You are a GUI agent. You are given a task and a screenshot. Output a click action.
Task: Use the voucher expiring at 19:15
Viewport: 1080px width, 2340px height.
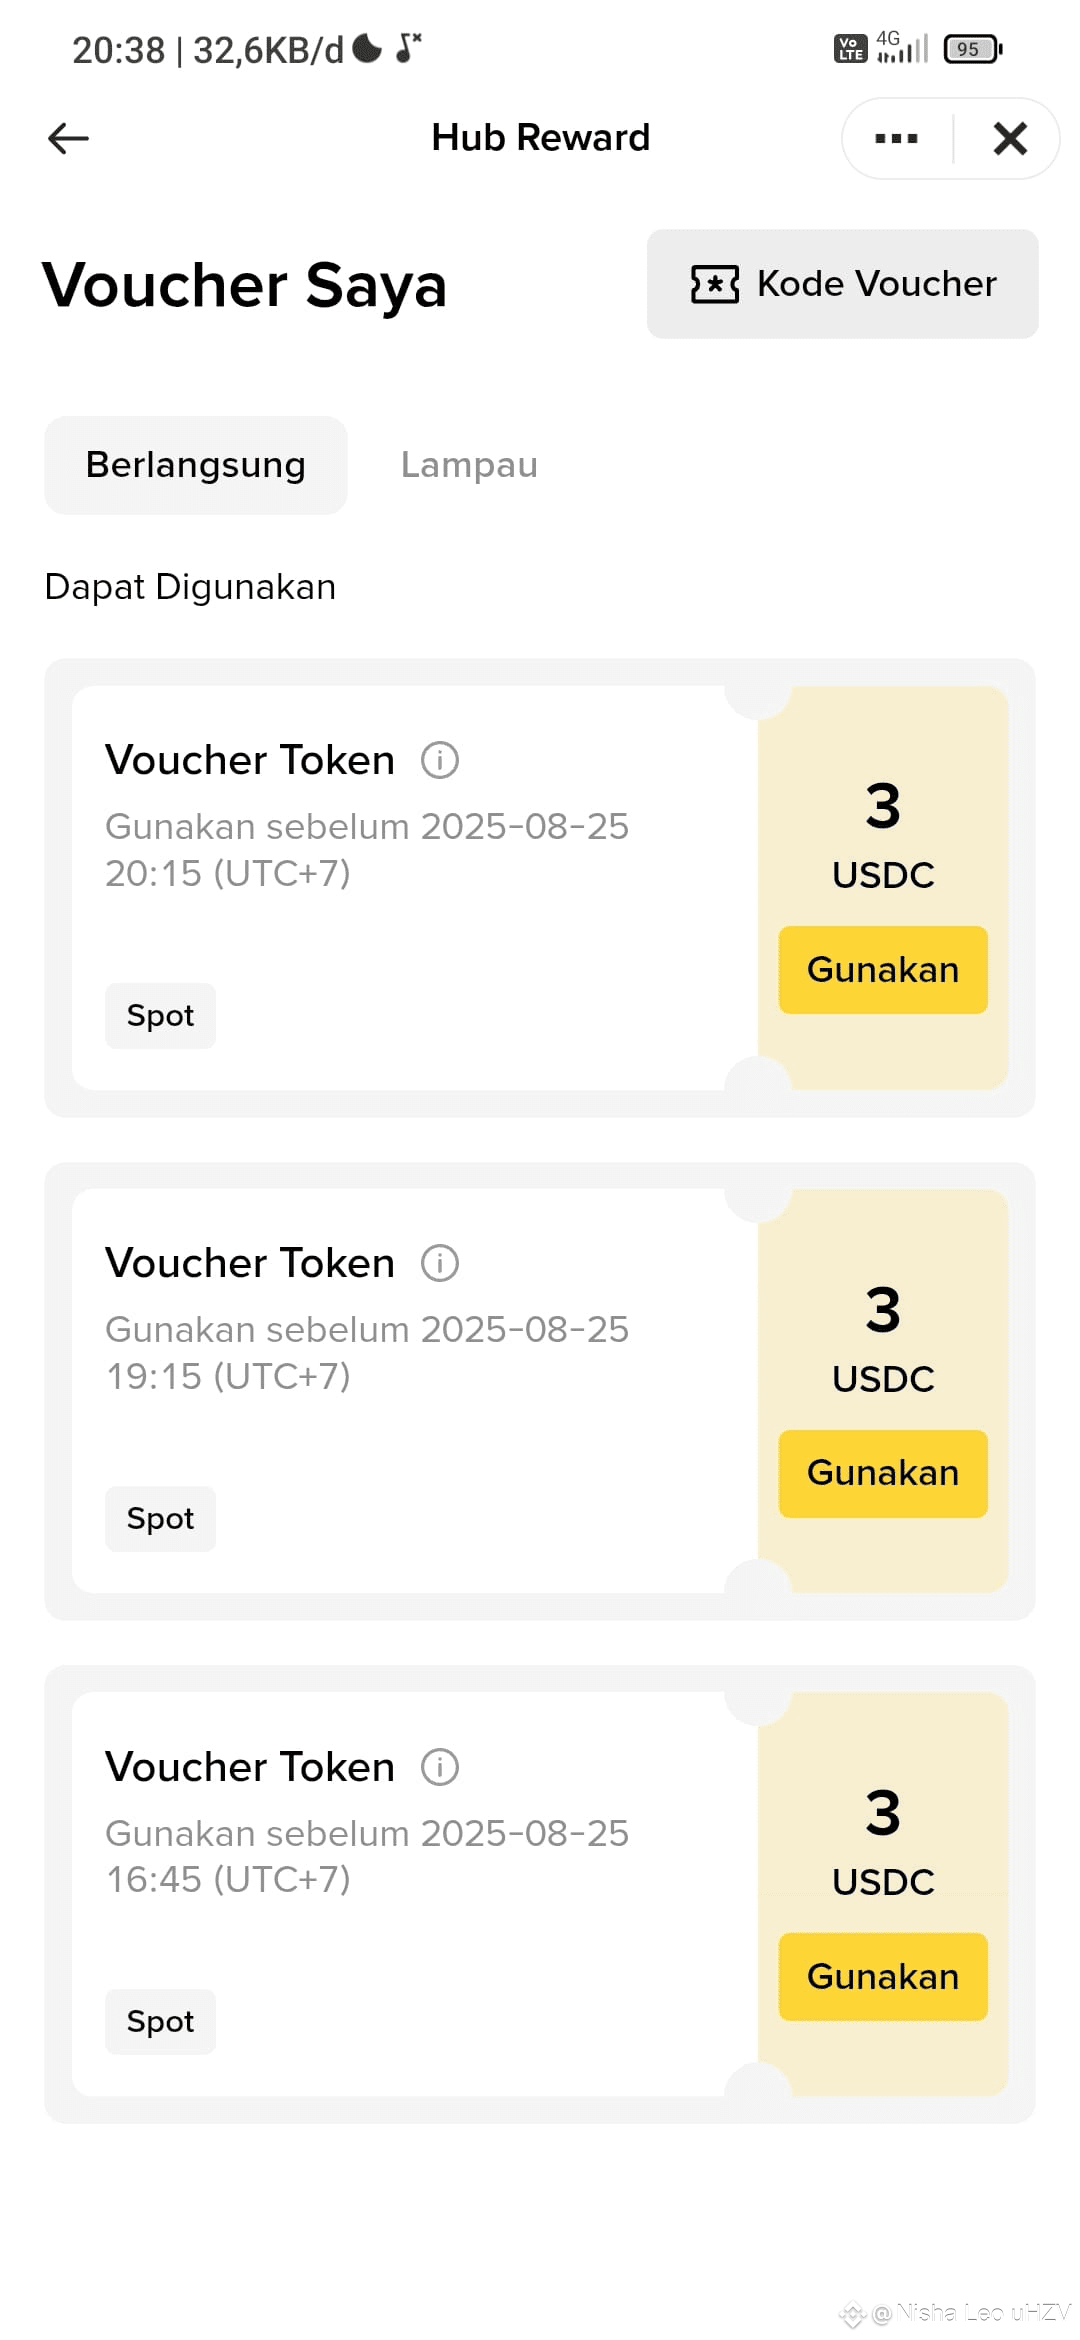[883, 1473]
